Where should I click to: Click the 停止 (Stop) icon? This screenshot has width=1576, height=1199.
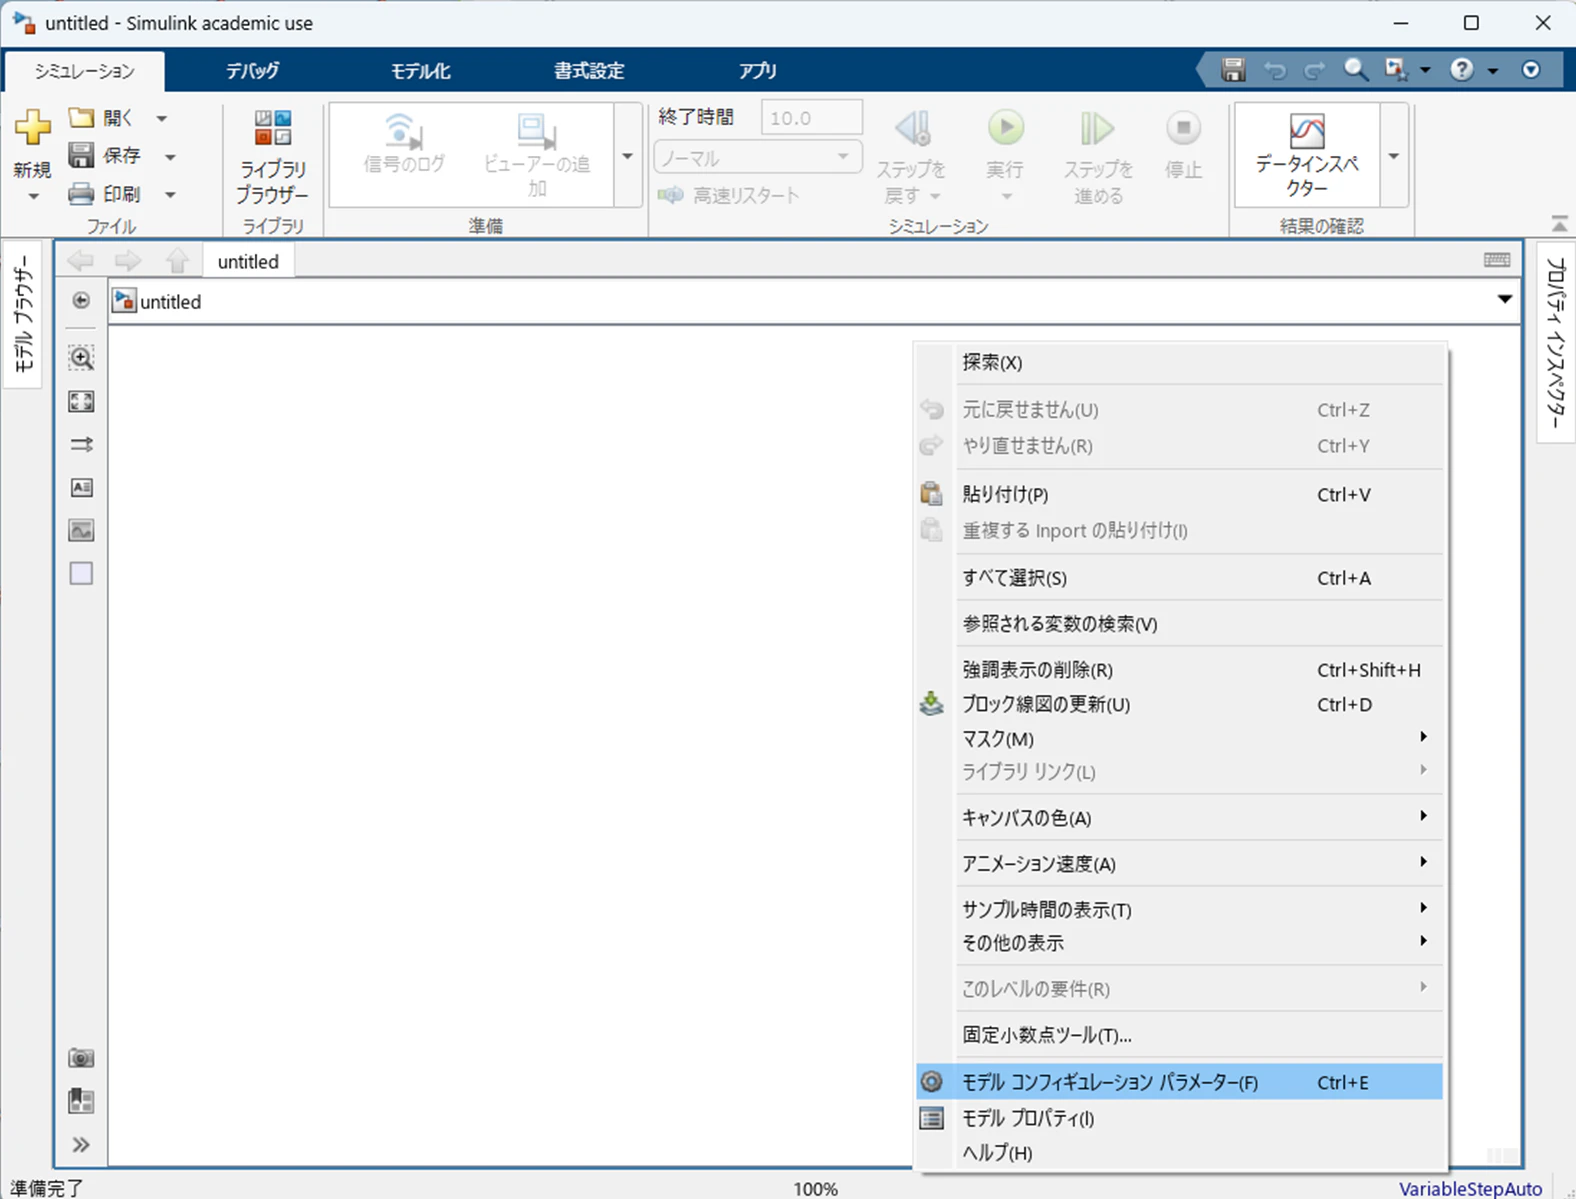point(1183,128)
